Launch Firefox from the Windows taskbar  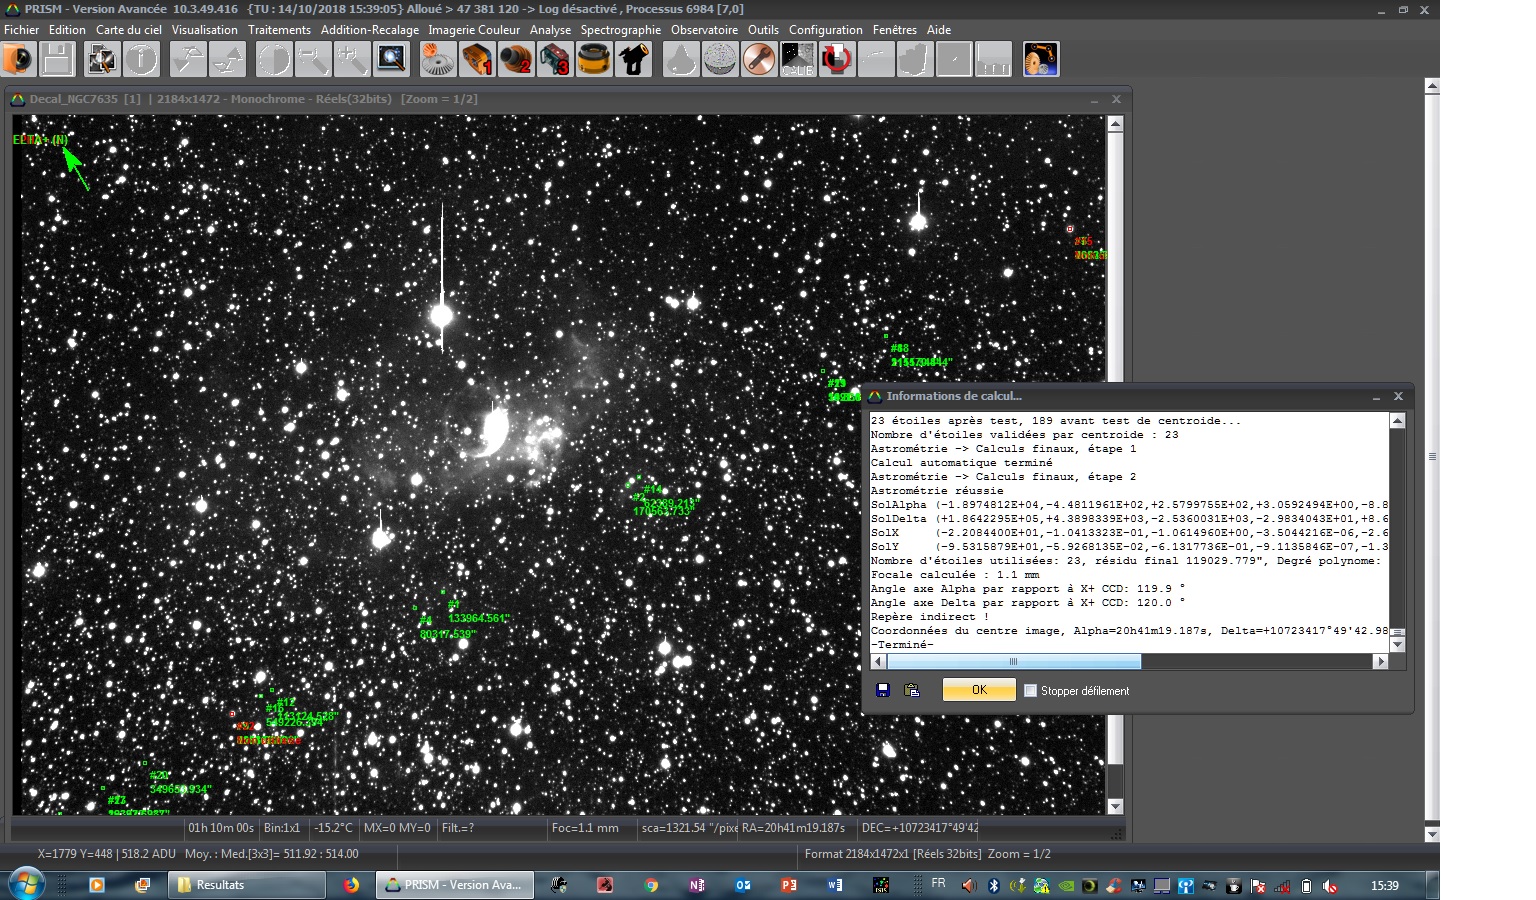tap(351, 885)
